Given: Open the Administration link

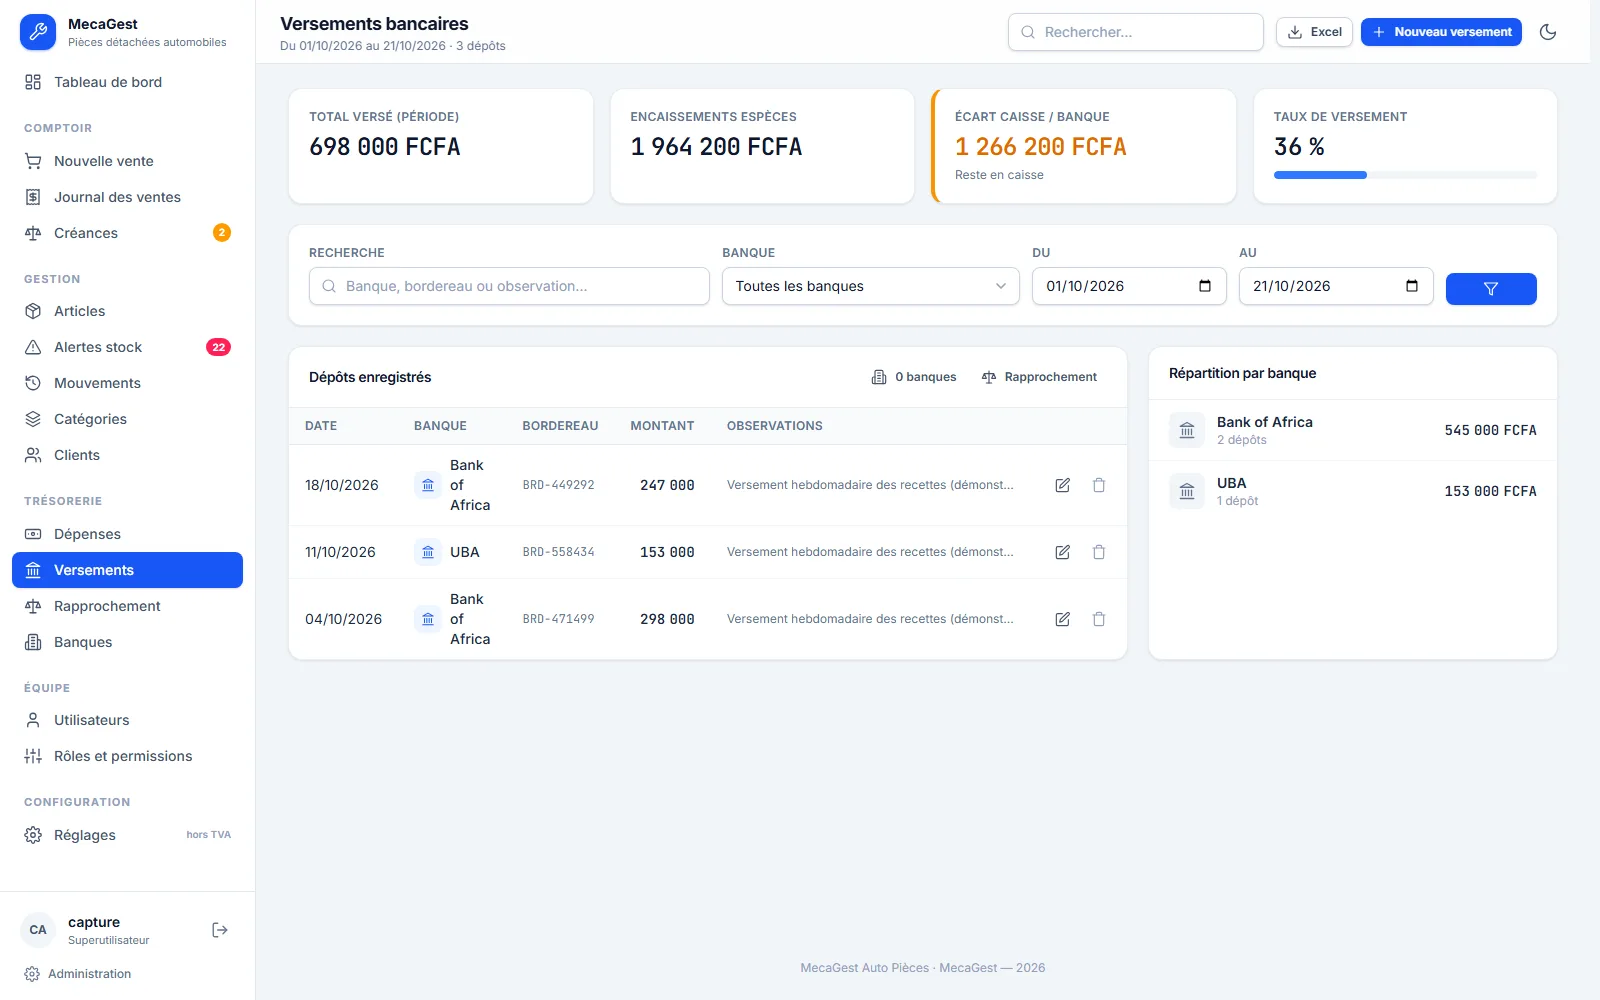Looking at the screenshot, I should click(x=78, y=974).
